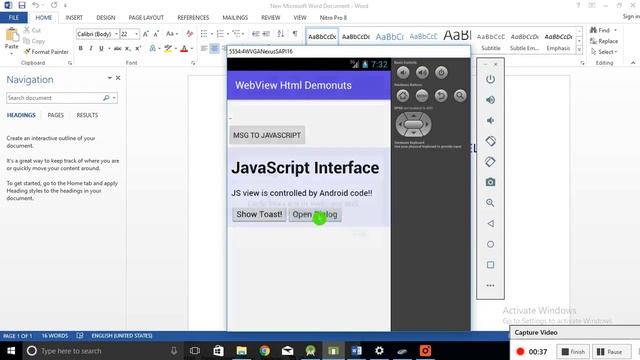The width and height of the screenshot is (640, 360).
Task: Take emulator screenshot with camera icon
Action: pyautogui.click(x=490, y=182)
